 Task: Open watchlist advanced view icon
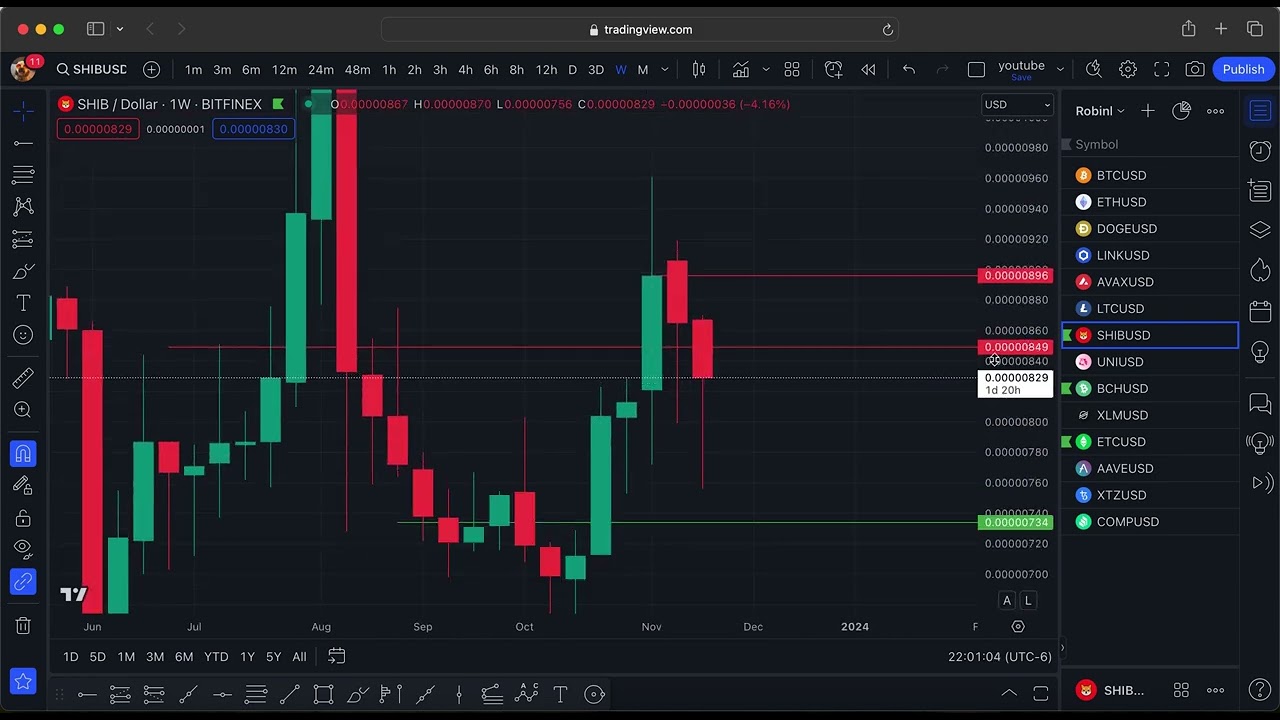(x=1181, y=111)
